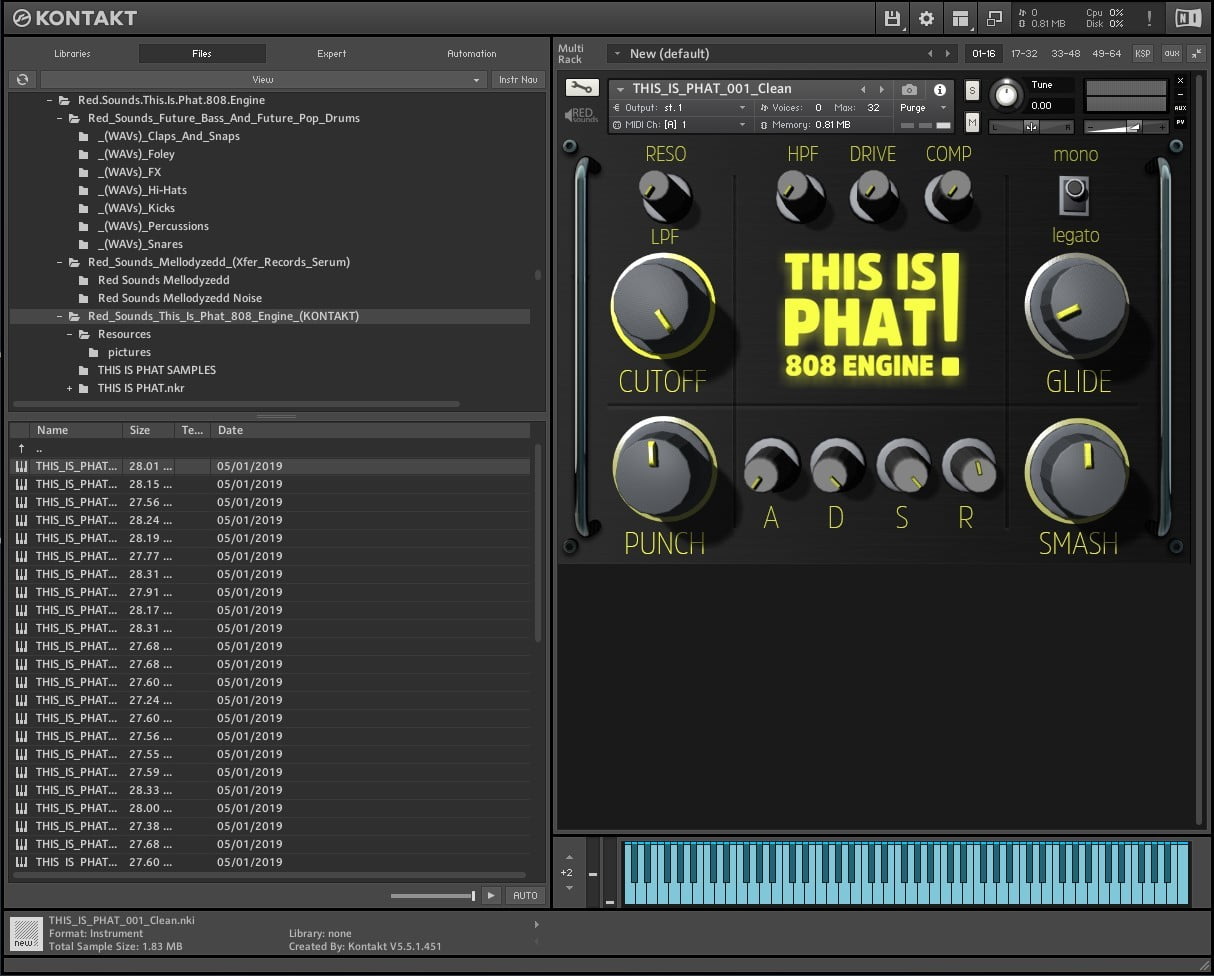1214x976 pixels.
Task: Sort the file list by the Name column
Action: 77,430
